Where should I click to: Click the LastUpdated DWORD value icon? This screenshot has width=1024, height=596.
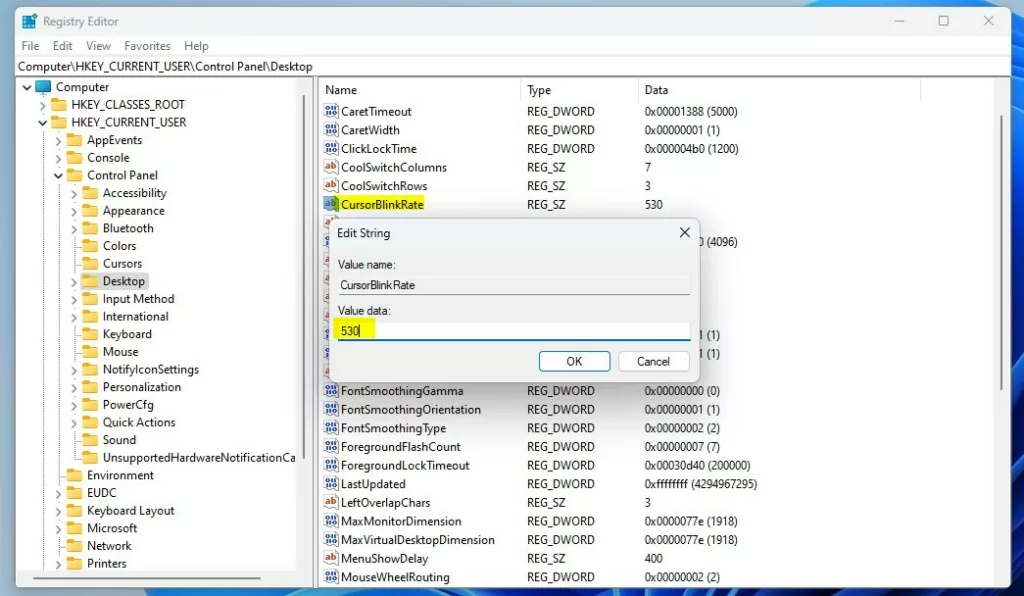[331, 484]
